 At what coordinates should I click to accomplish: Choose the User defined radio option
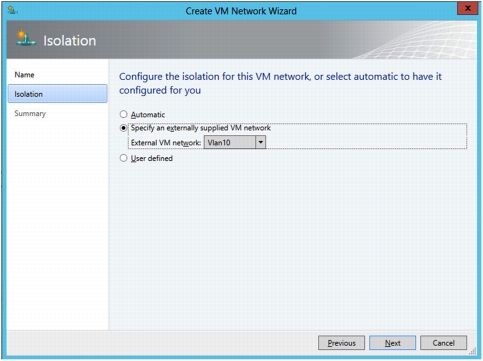tap(123, 158)
